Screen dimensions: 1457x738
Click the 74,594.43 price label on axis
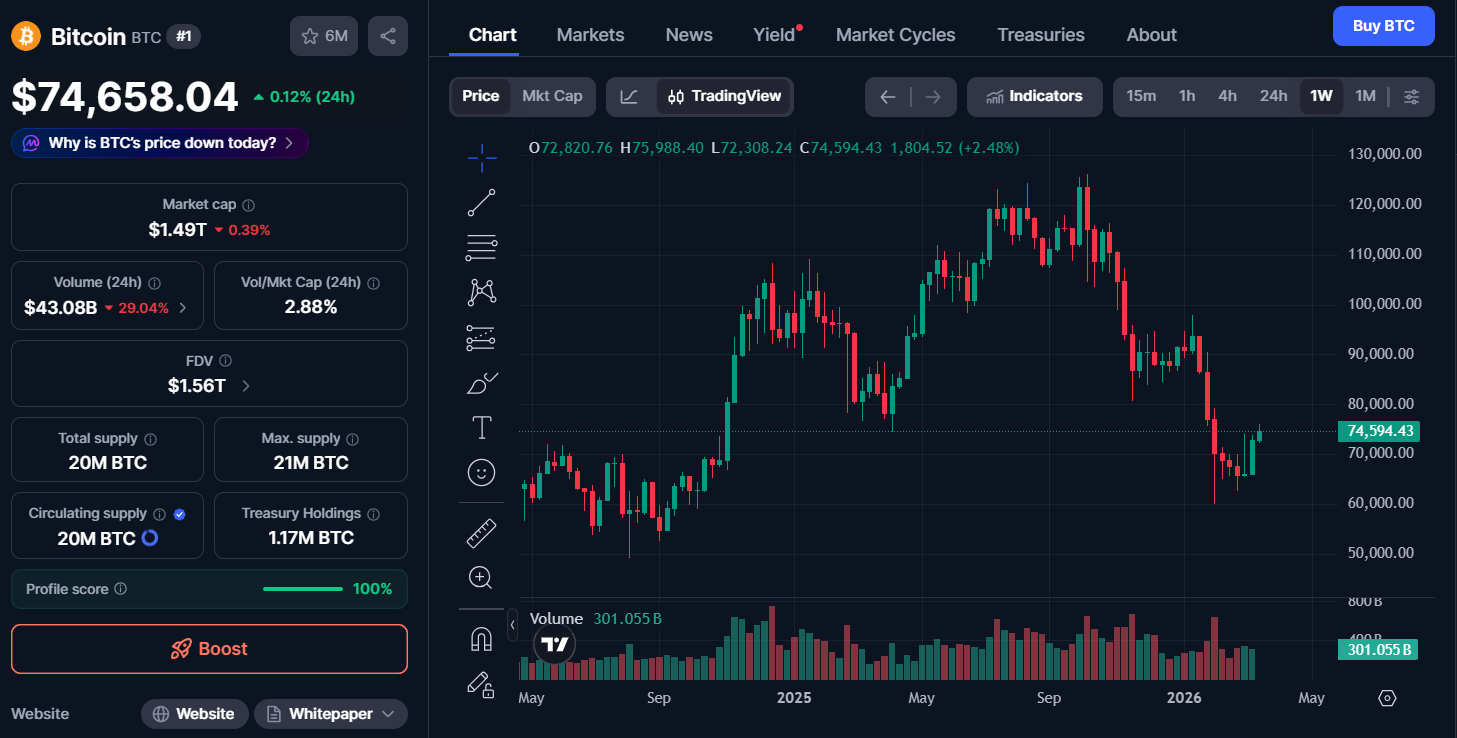1377,431
